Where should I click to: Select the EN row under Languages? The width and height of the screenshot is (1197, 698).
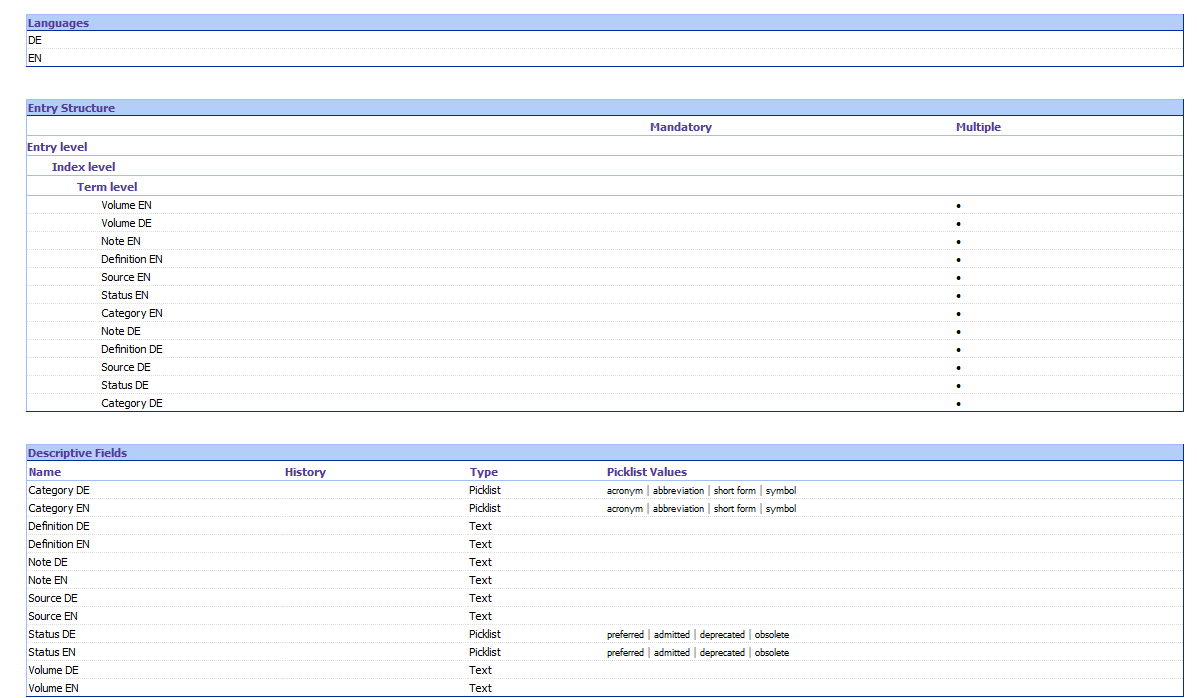[35, 58]
